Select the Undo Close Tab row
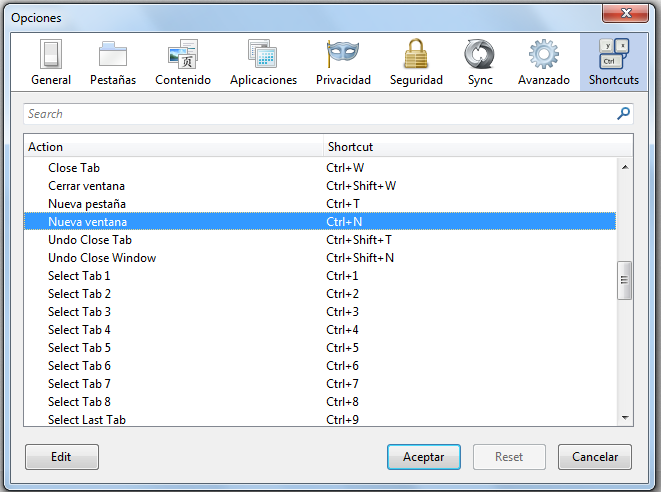Screen dimensions: 661x492 point(90,240)
